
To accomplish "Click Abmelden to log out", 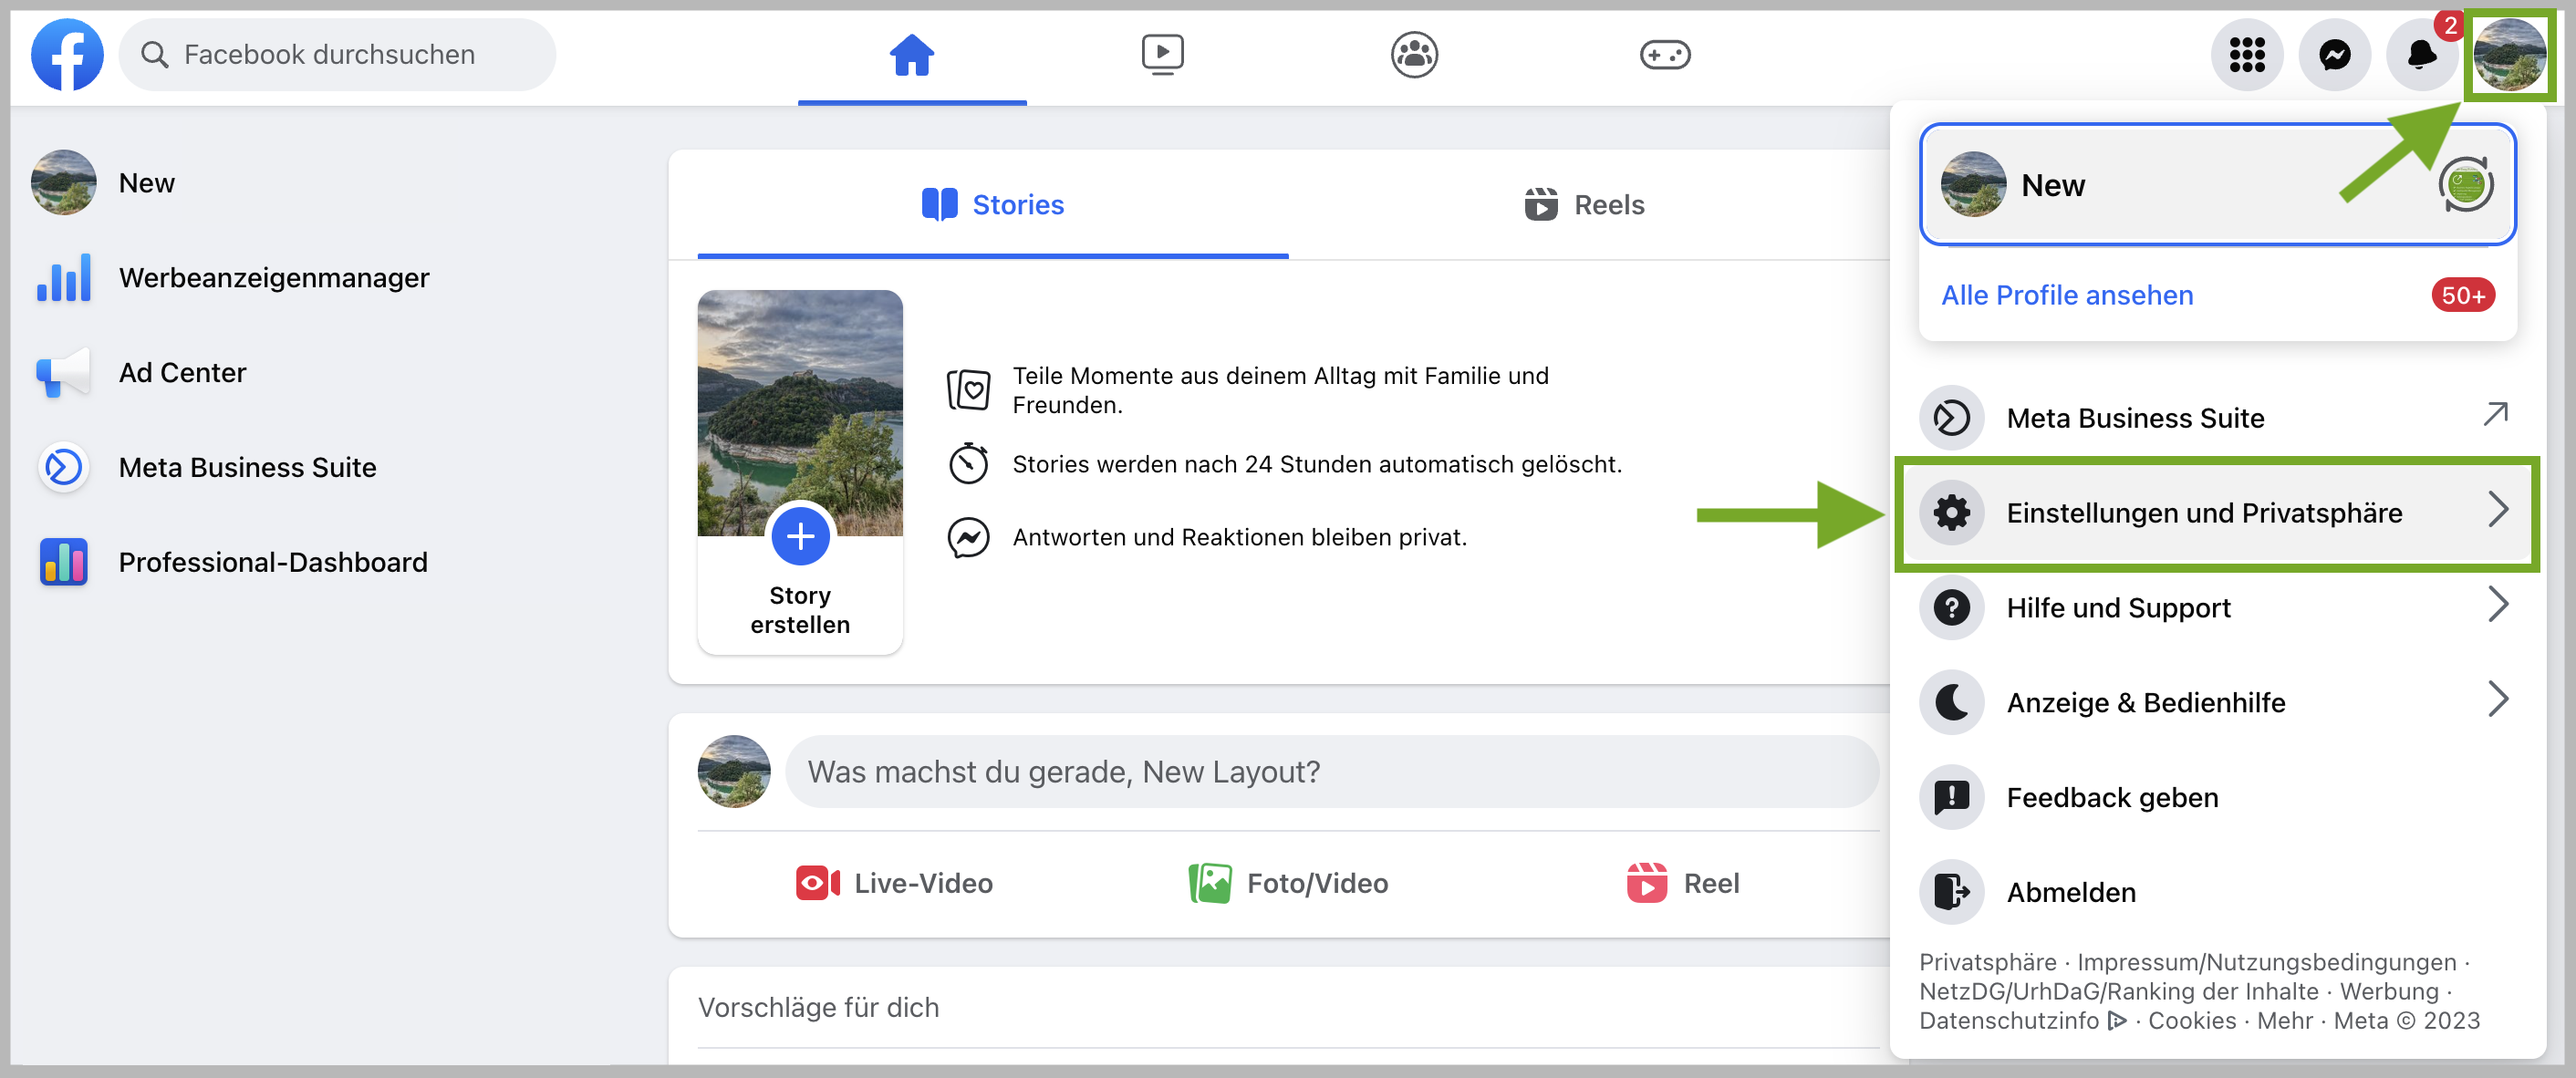I will (2217, 892).
